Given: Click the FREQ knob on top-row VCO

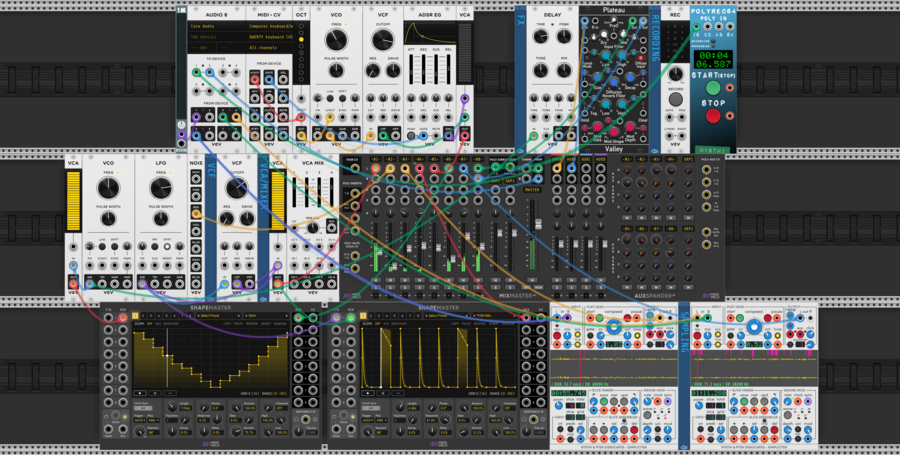Looking at the screenshot, I should click(x=336, y=40).
